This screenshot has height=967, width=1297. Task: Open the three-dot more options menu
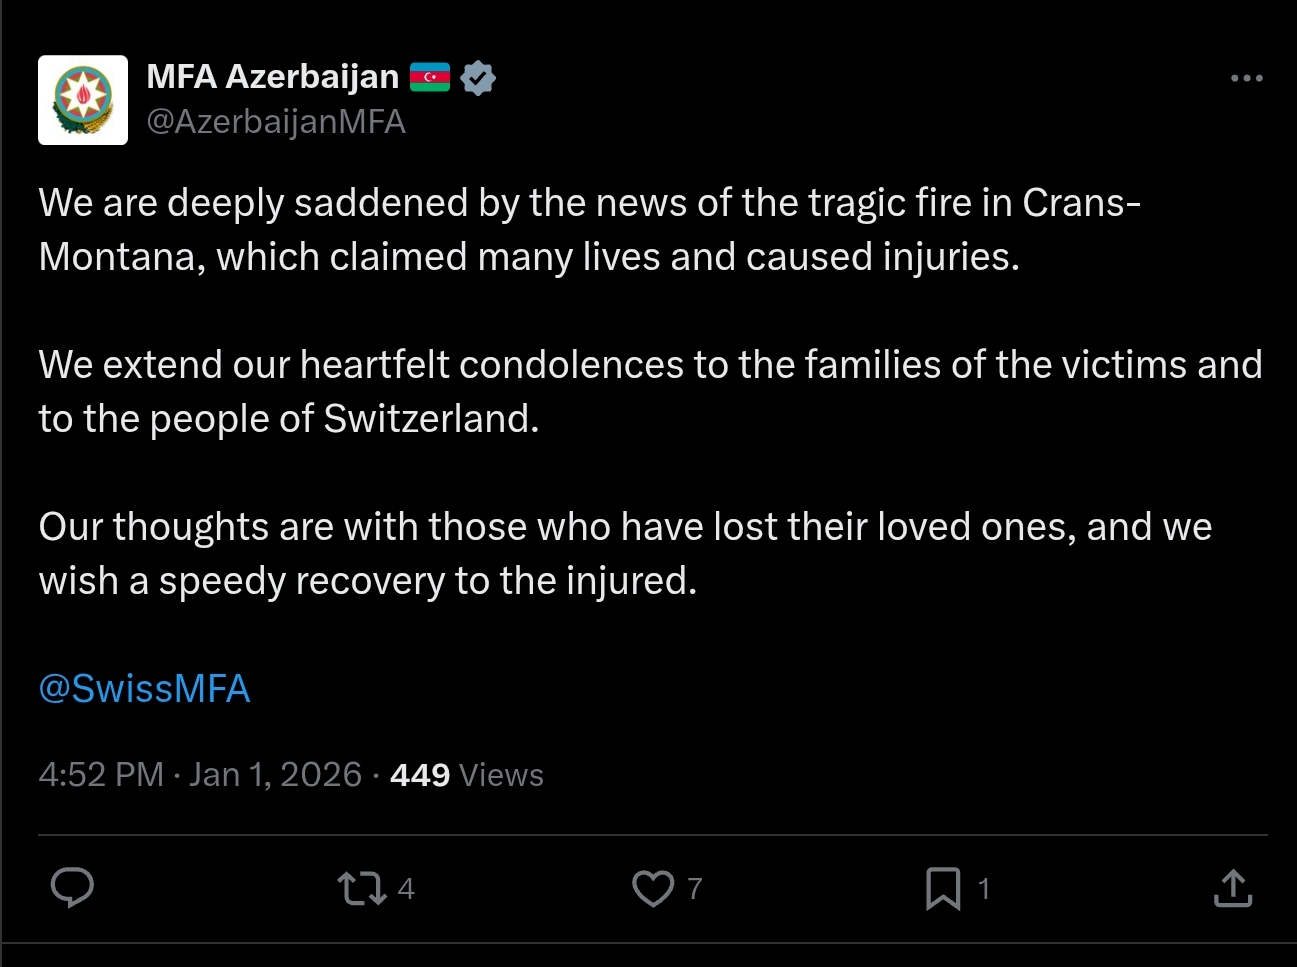(1246, 78)
